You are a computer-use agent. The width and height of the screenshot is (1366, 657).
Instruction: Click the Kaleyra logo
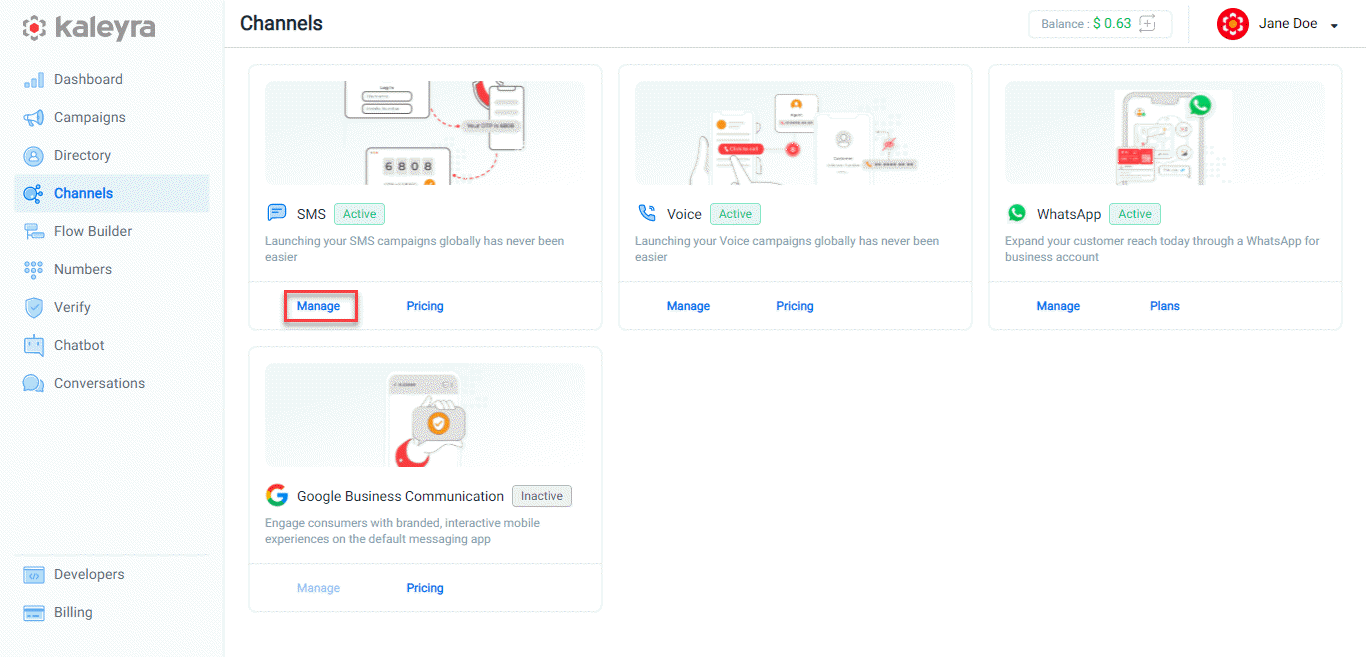[89, 27]
